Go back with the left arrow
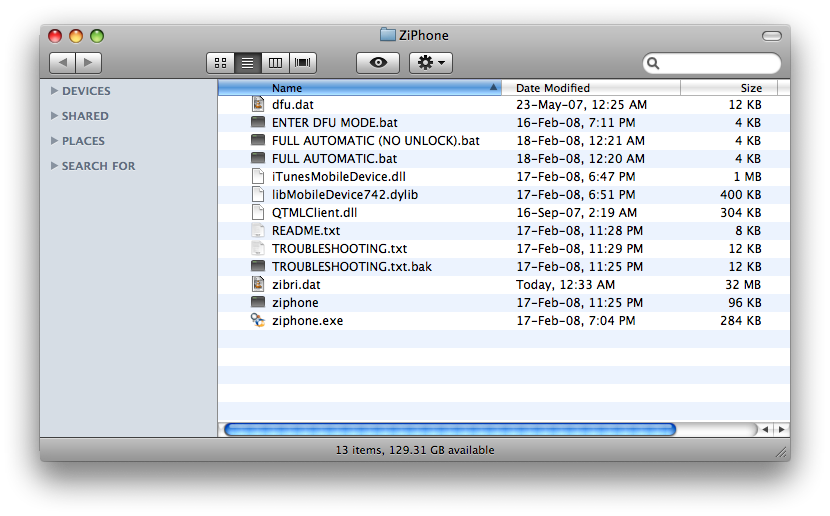Screen dimensions: 830x516 click(62, 63)
